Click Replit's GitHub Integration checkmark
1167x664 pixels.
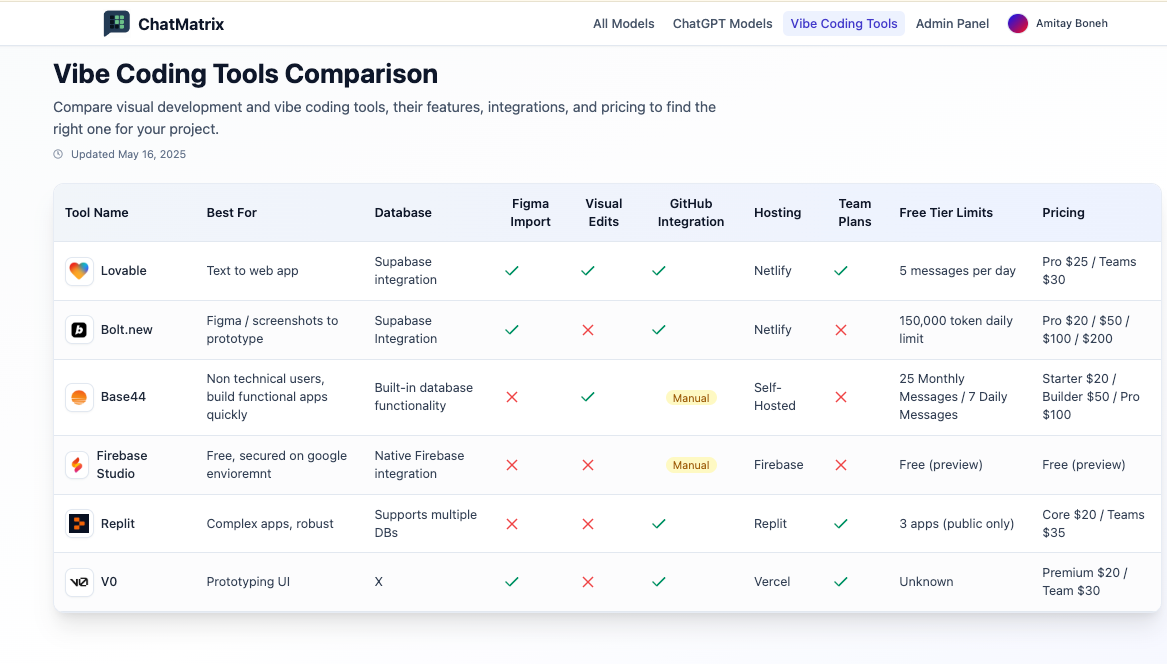659,524
